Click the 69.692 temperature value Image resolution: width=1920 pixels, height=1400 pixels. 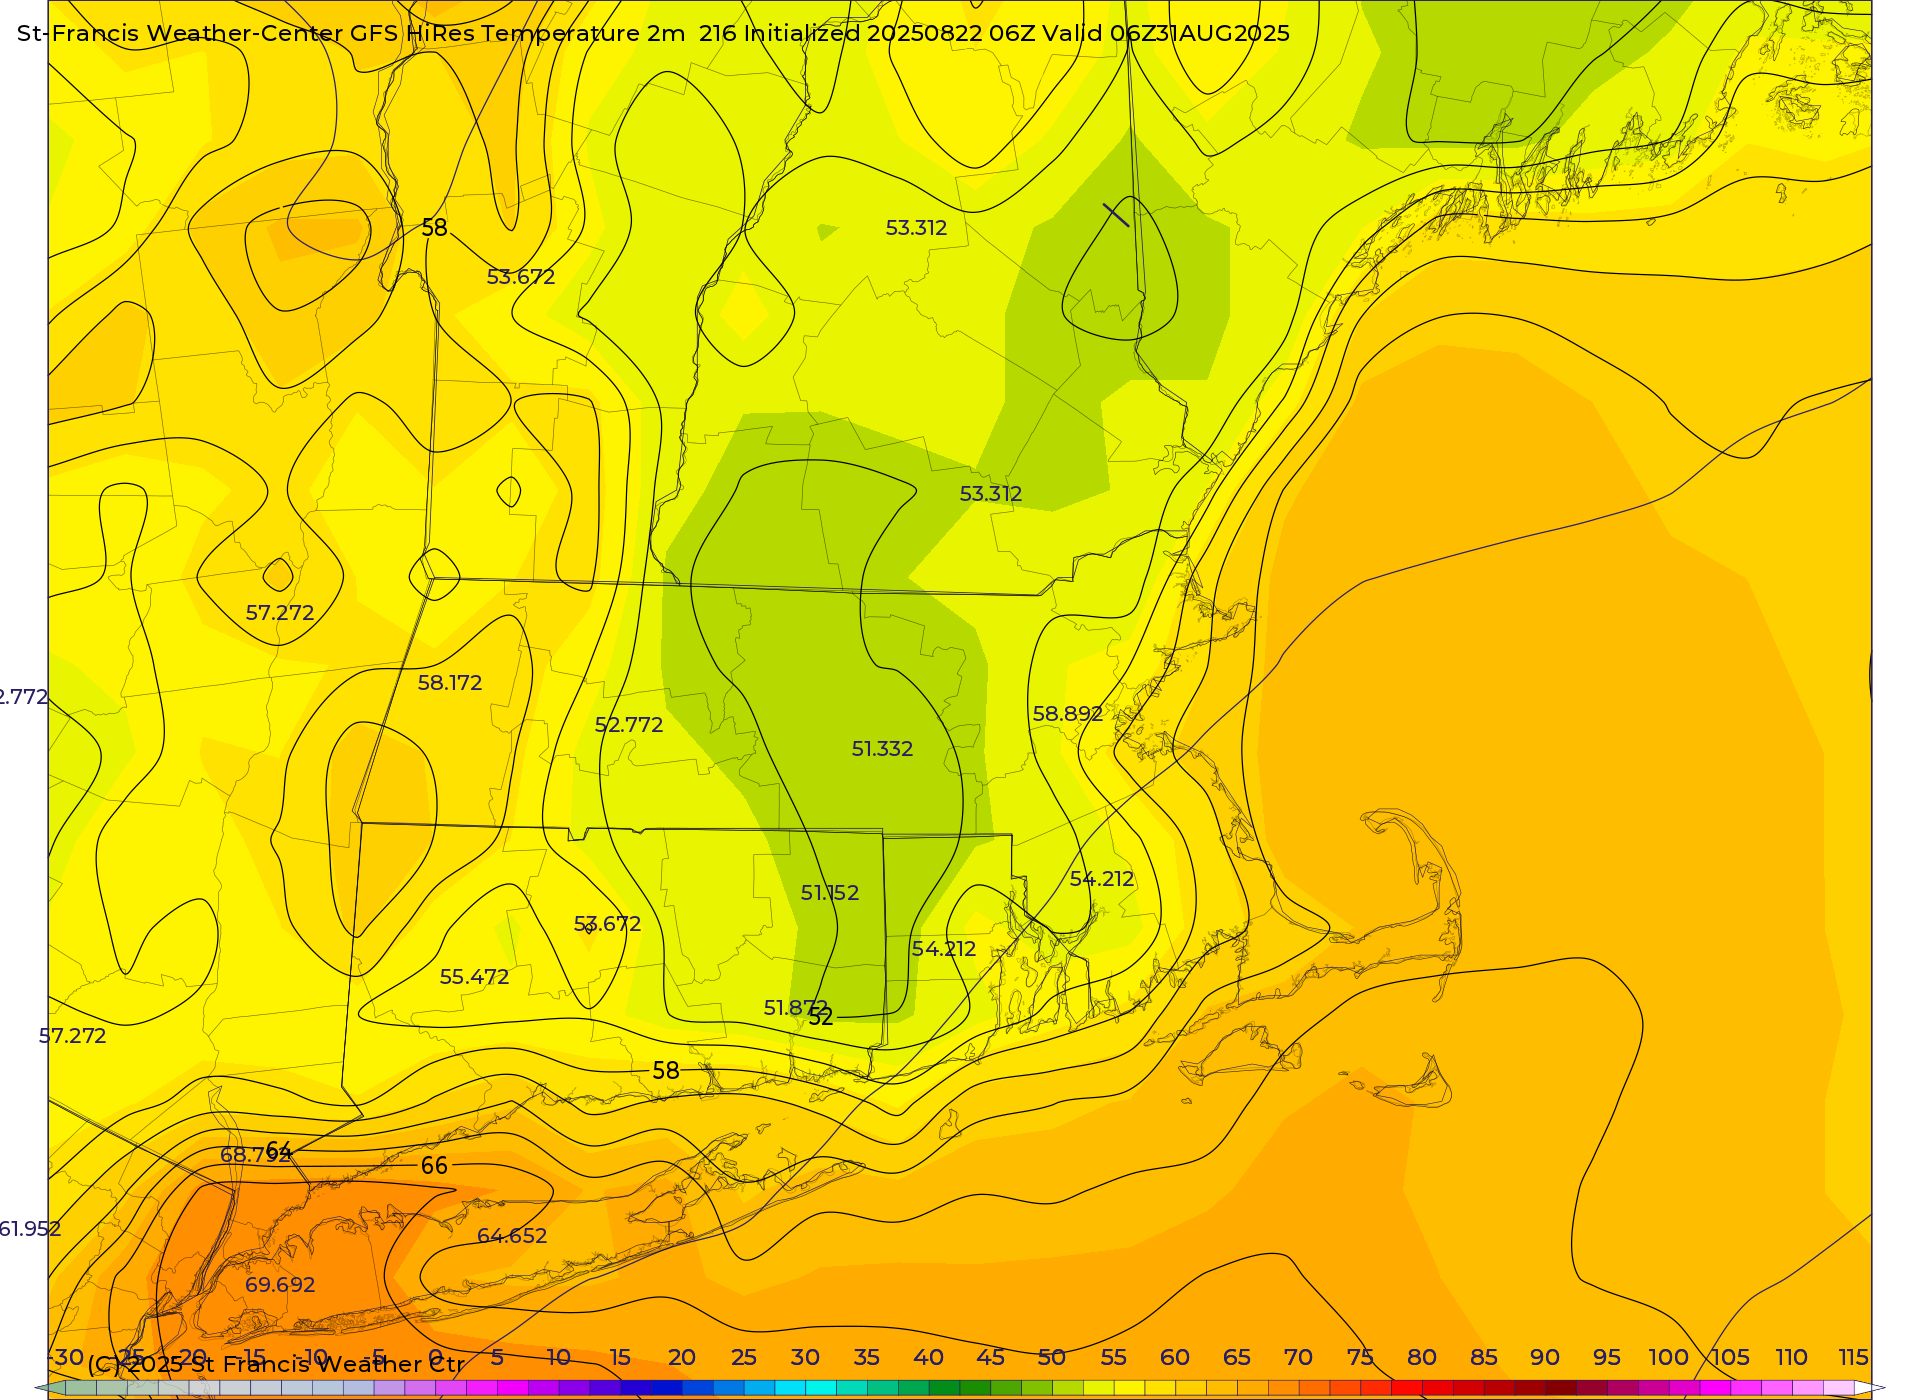(x=280, y=1285)
